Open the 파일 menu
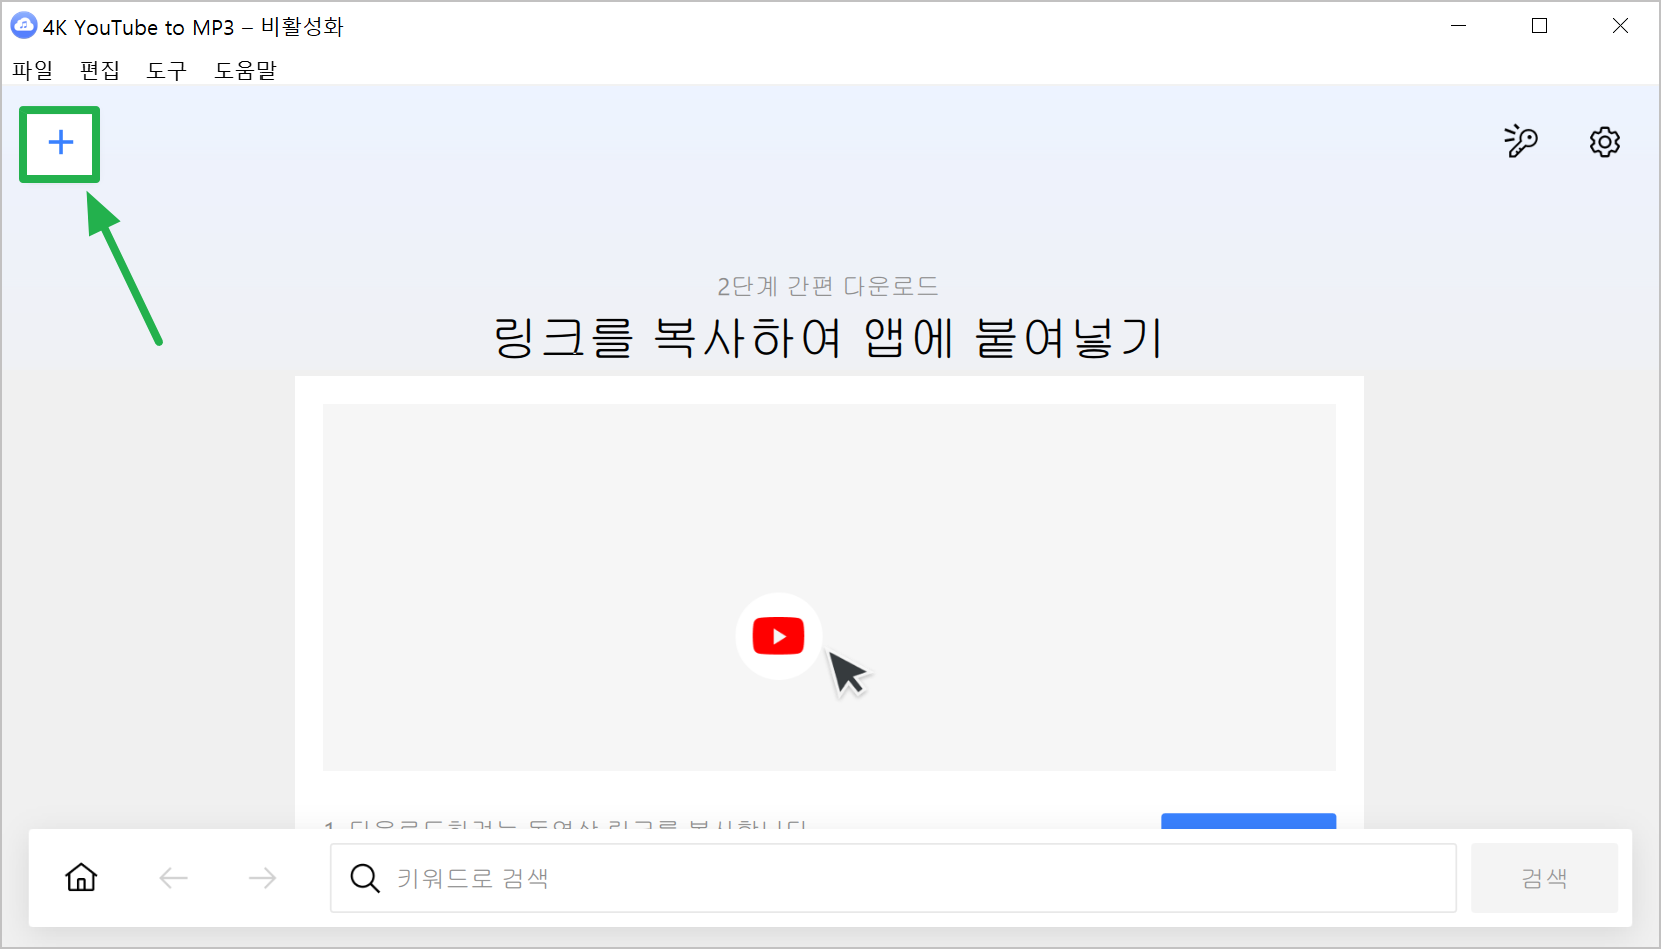This screenshot has width=1661, height=949. pyautogui.click(x=32, y=70)
